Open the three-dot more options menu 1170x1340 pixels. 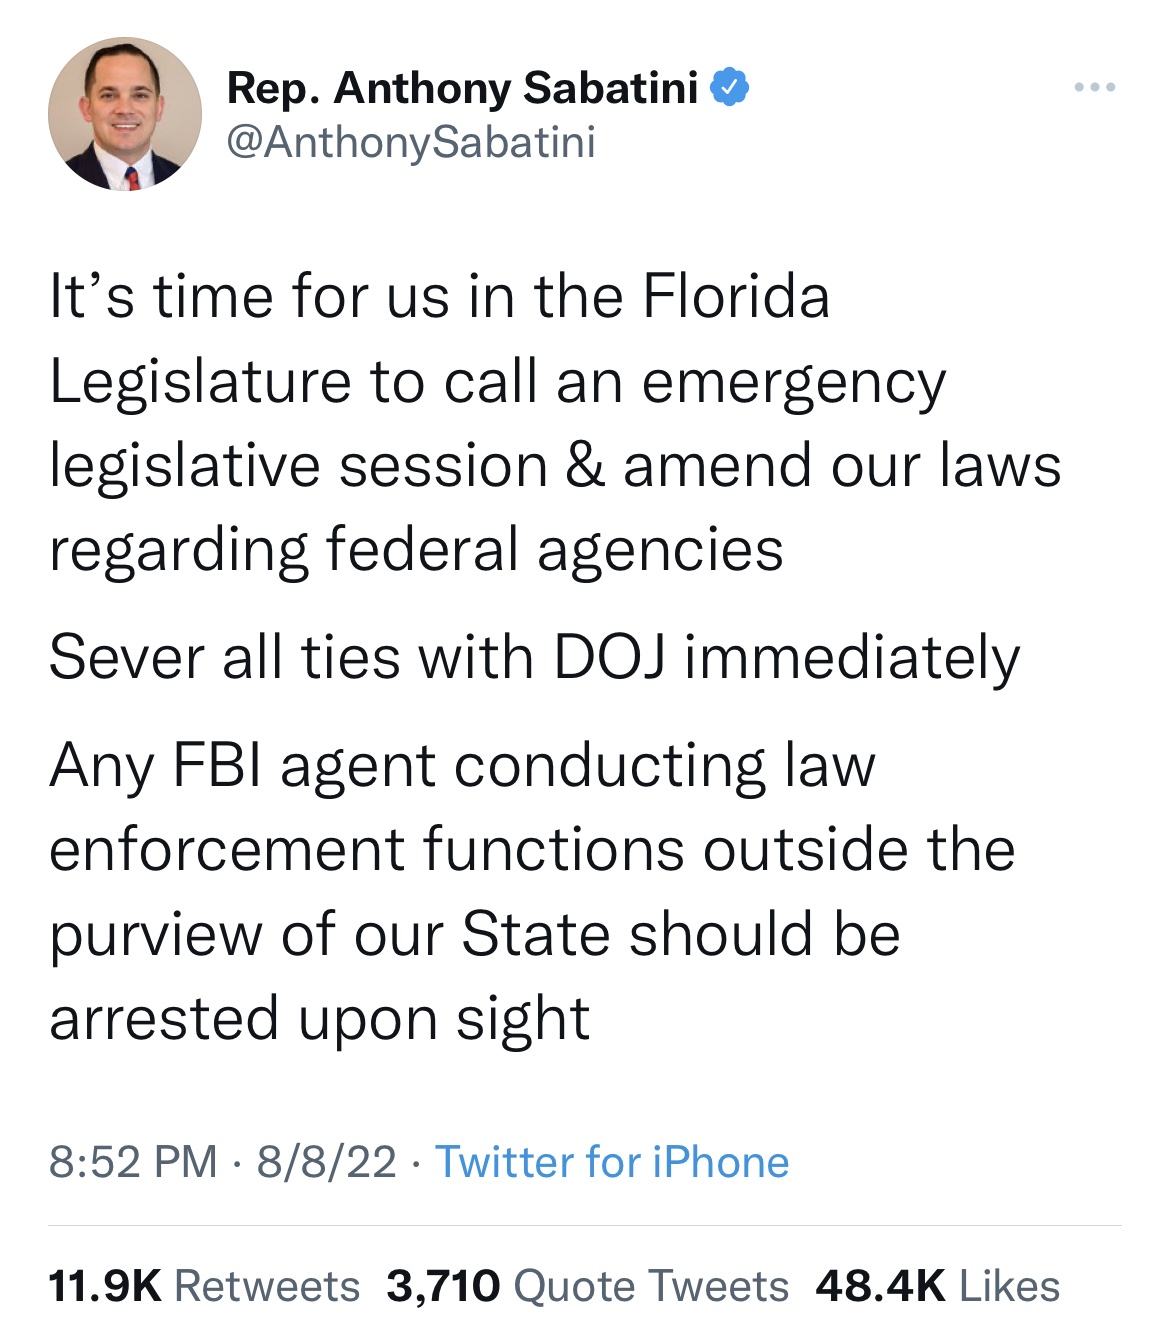[x=1094, y=88]
